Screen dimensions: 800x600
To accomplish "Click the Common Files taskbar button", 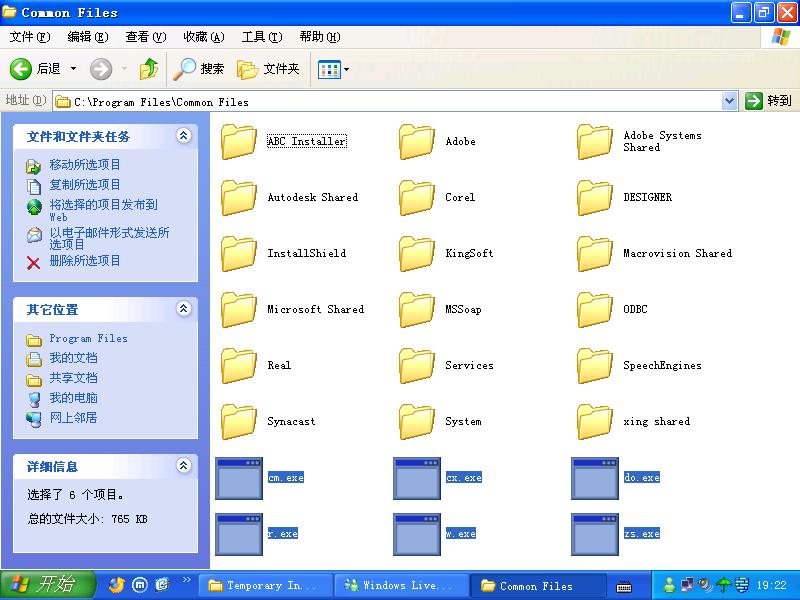I will tap(537, 585).
